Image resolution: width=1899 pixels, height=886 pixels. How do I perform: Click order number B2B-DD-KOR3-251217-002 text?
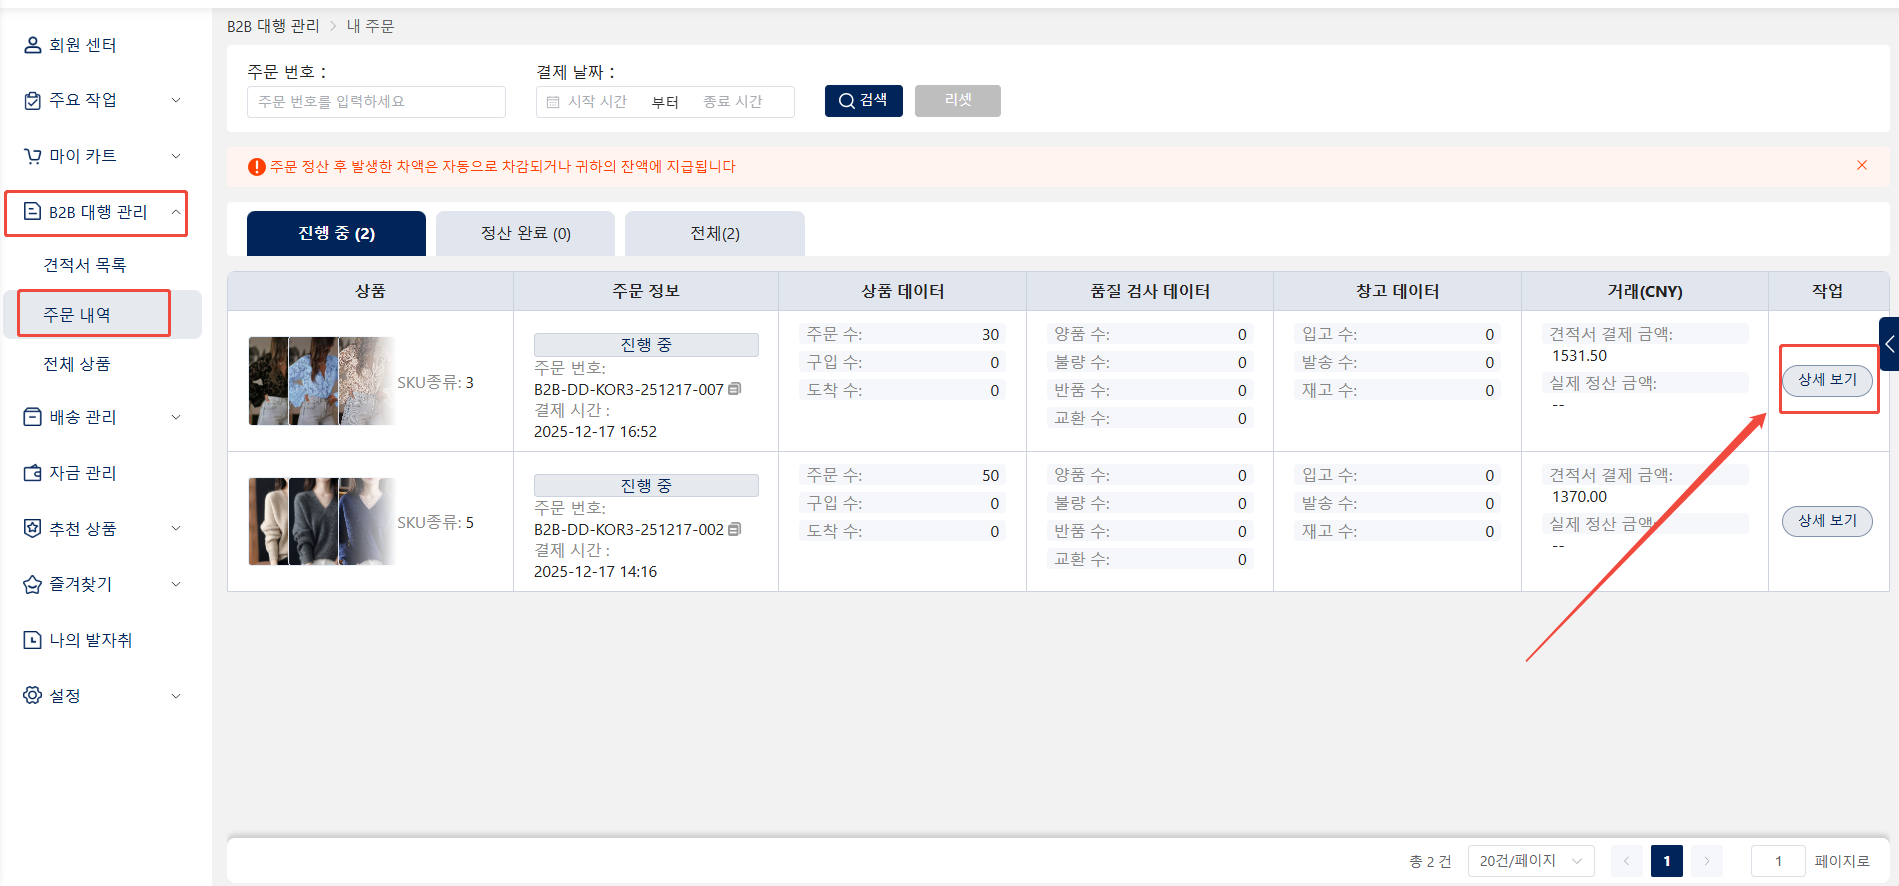point(628,529)
